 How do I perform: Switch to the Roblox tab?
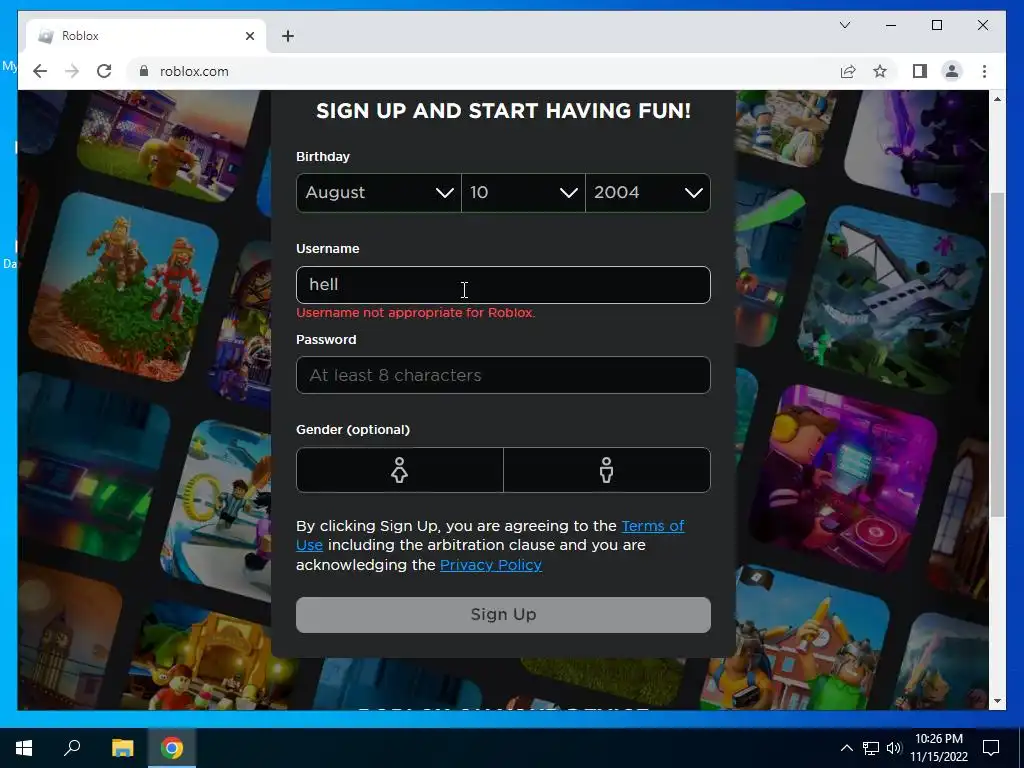(146, 36)
